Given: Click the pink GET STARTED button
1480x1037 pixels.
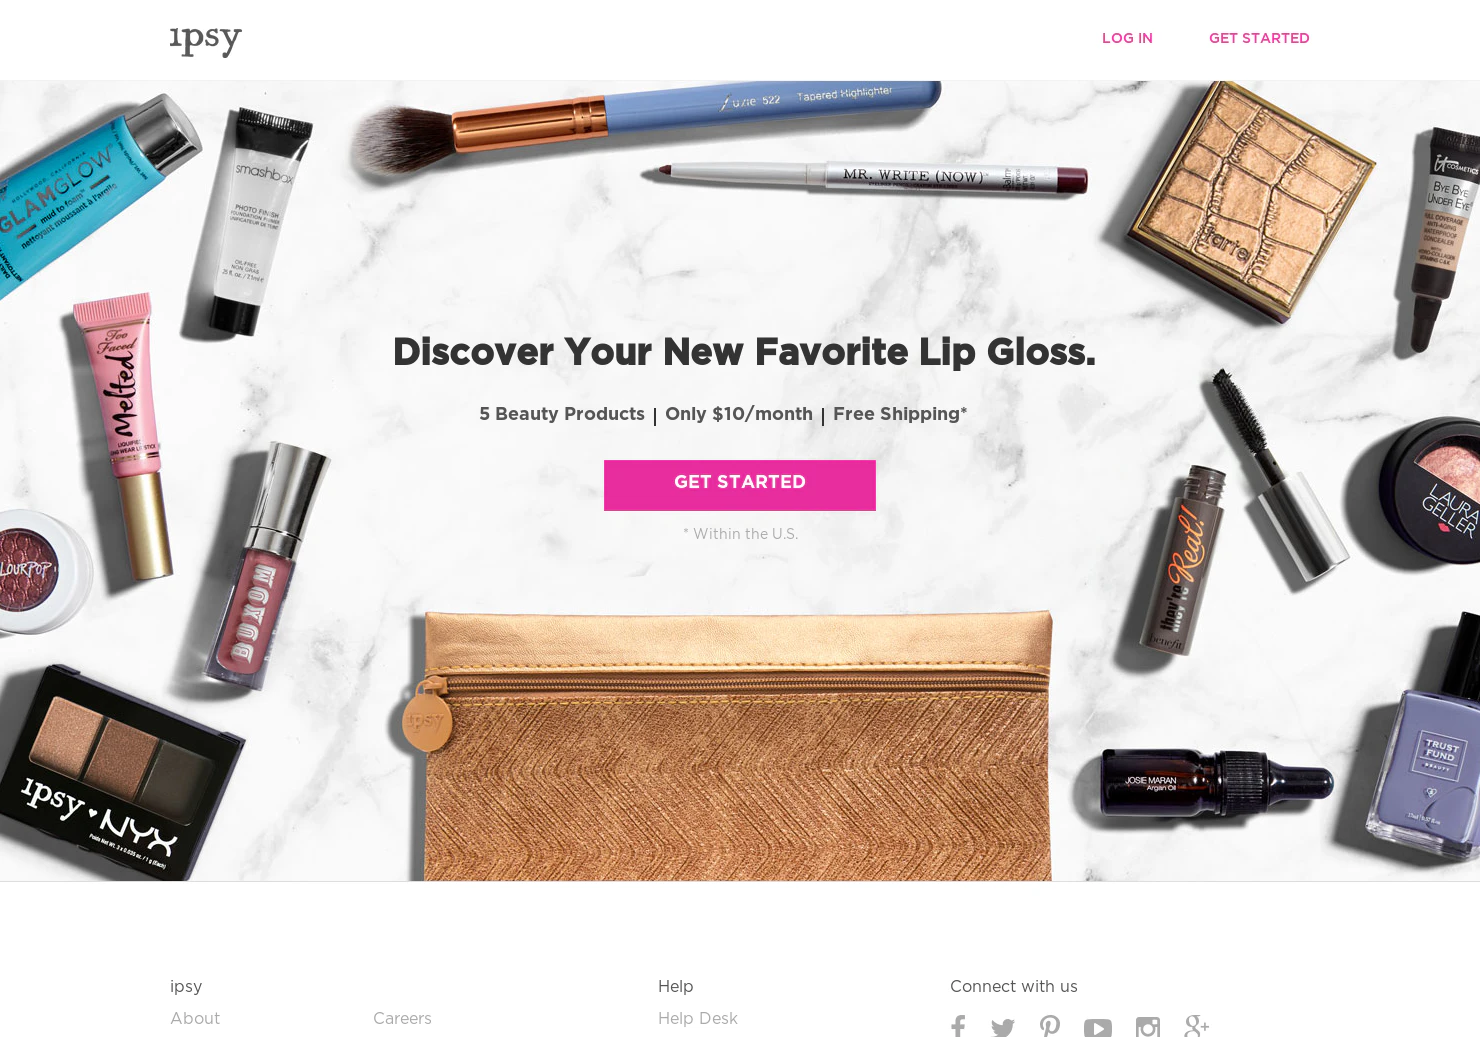Looking at the screenshot, I should click(x=740, y=485).
